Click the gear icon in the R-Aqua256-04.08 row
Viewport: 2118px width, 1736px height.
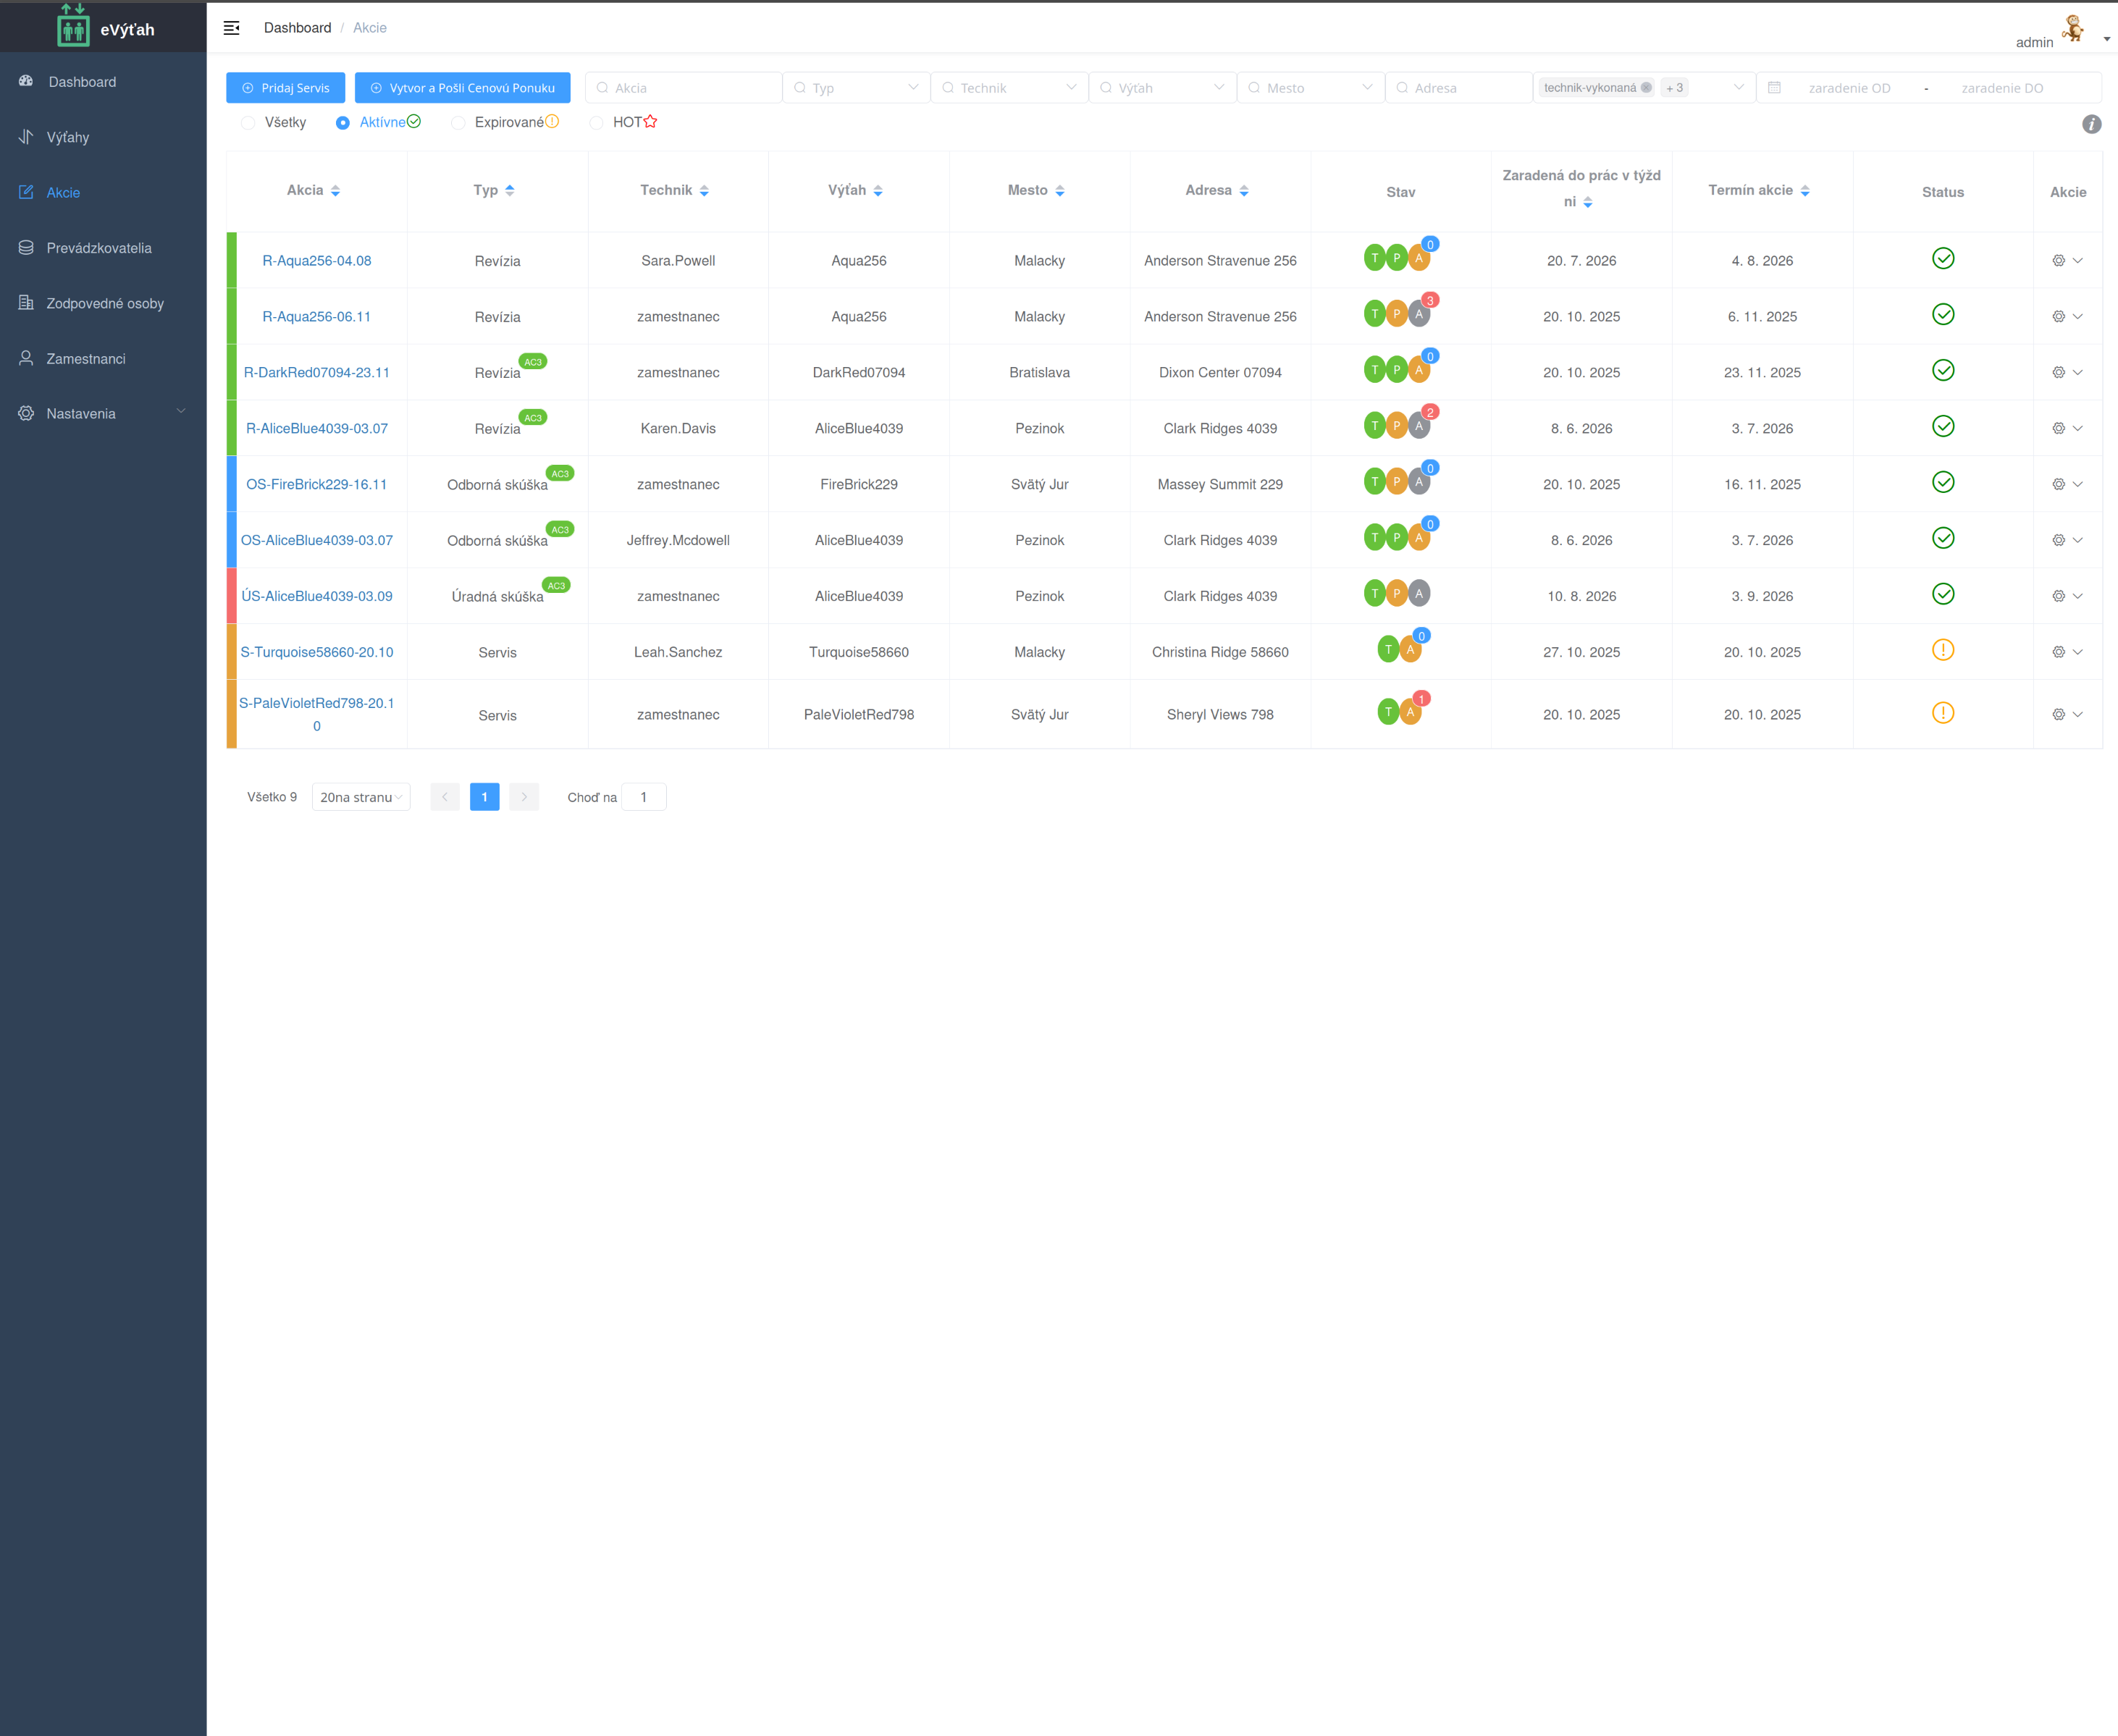[2058, 261]
